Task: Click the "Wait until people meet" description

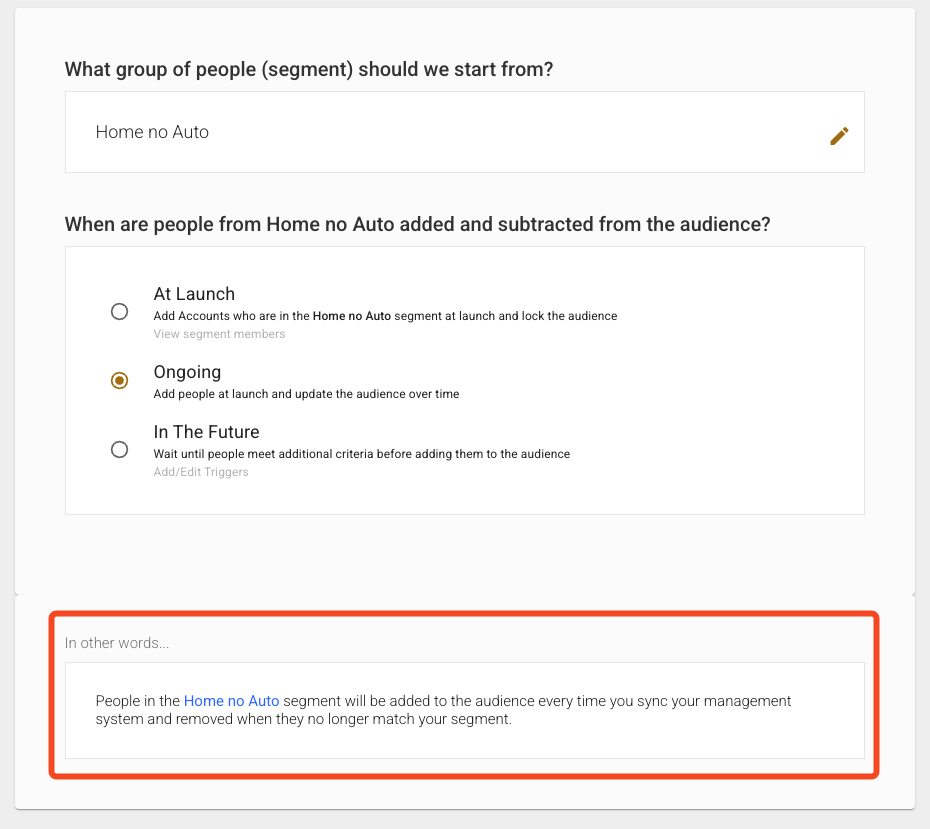Action: 361,454
